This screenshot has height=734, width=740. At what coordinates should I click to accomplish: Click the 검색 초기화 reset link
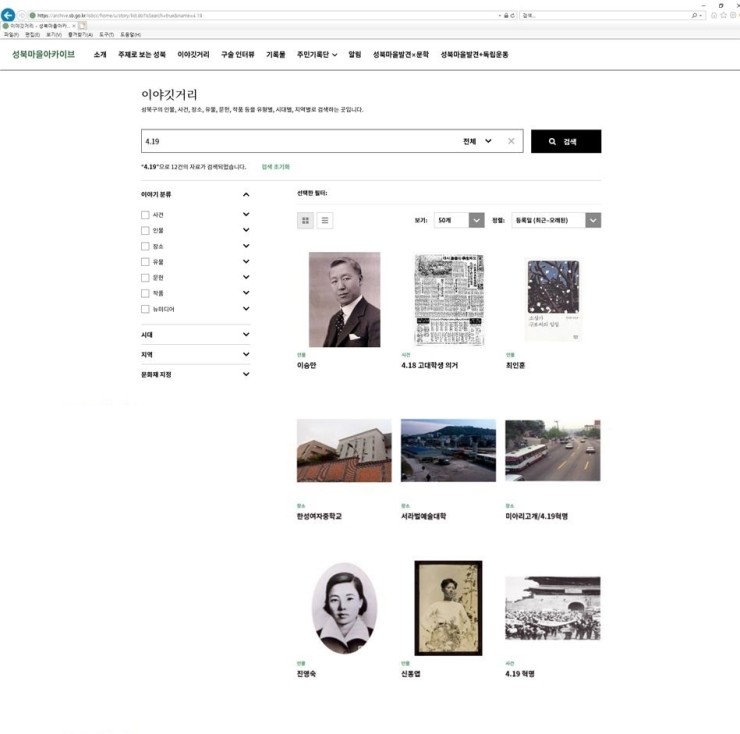275,167
